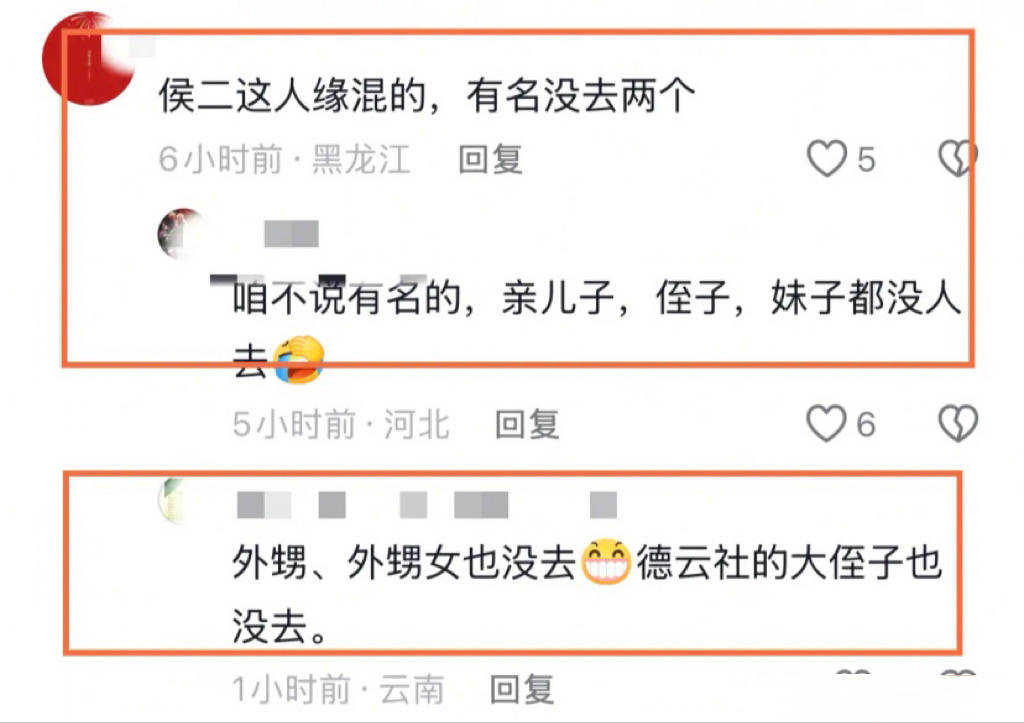This screenshot has height=723, width=1024.
Task: Click 回复 under the 云南 reply
Action: (x=522, y=690)
